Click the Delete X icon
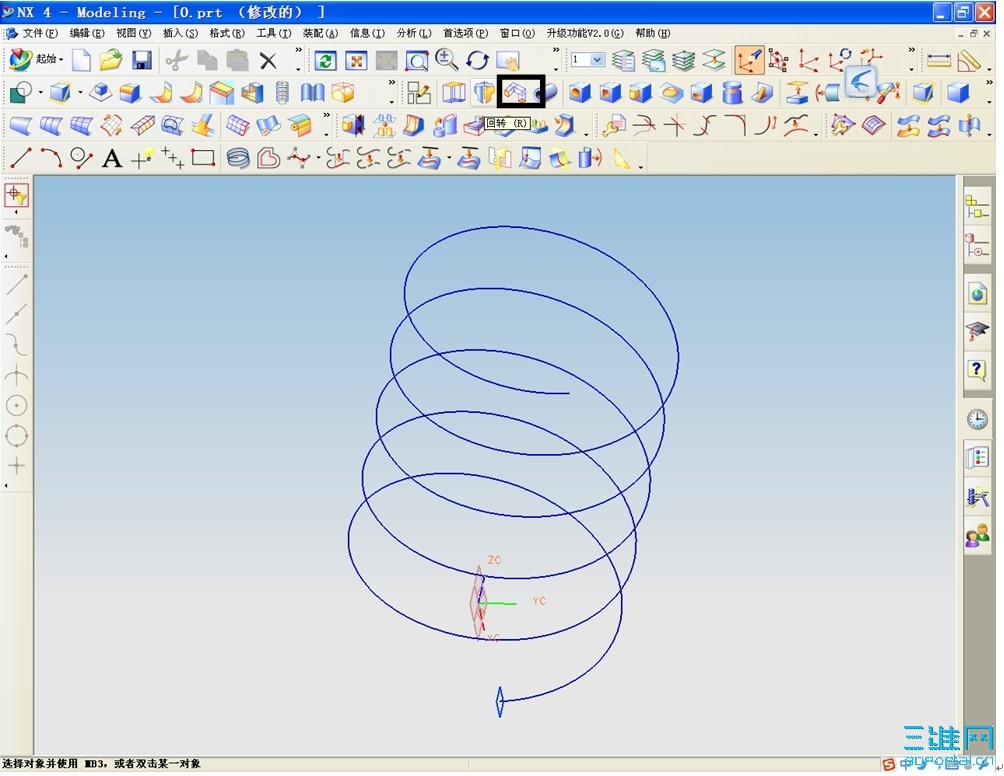This screenshot has height=776, width=1004. coord(268,61)
